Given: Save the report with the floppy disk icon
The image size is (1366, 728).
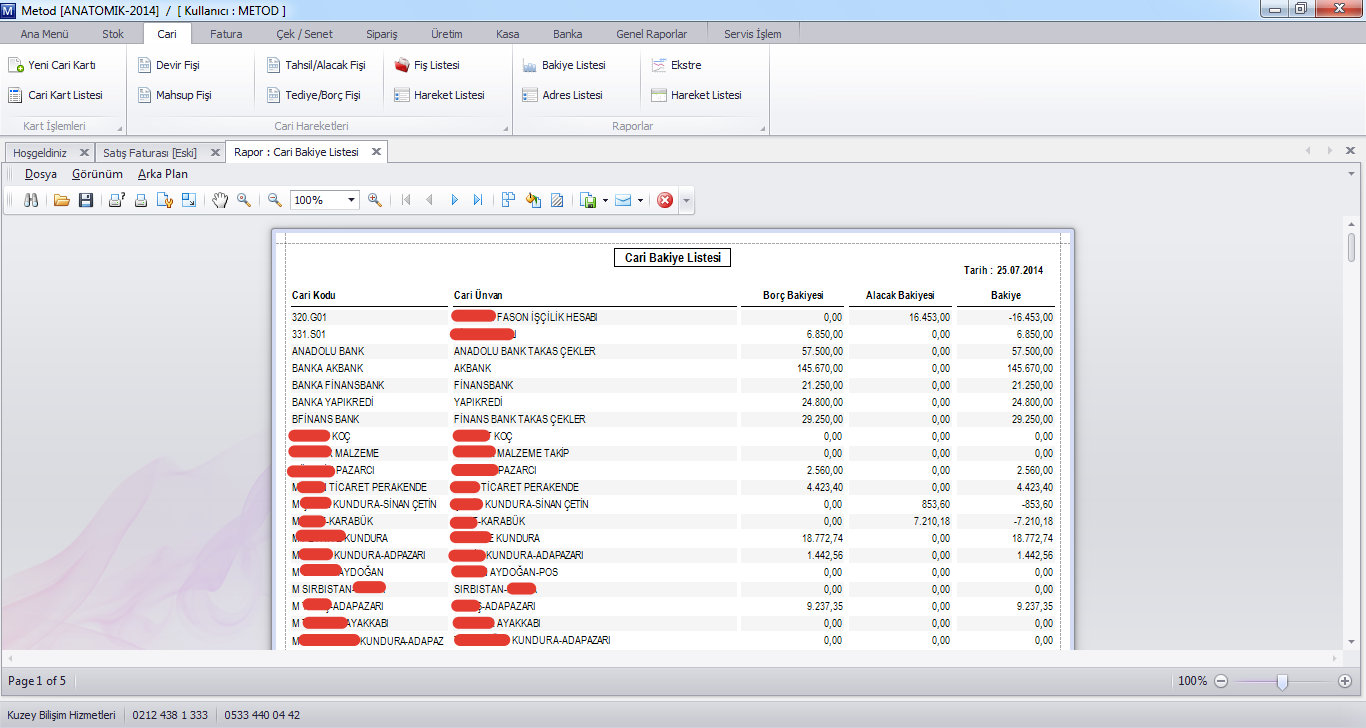Looking at the screenshot, I should (86, 200).
